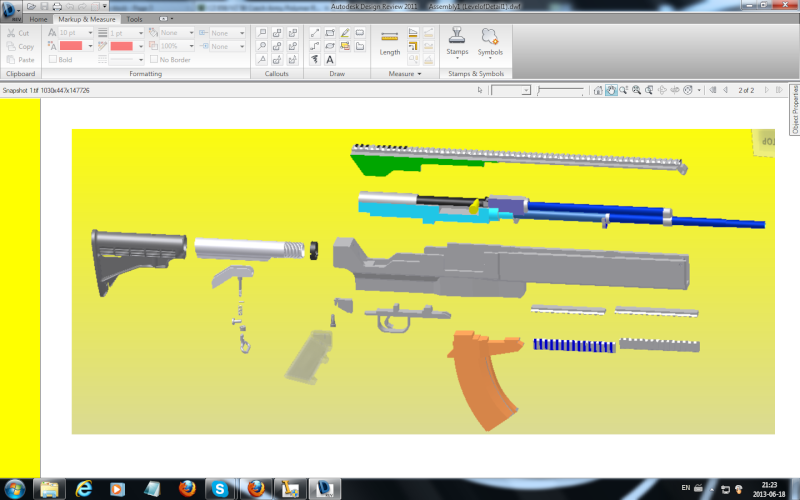
Task: Open the Design Review application menu button
Action: pos(10,10)
